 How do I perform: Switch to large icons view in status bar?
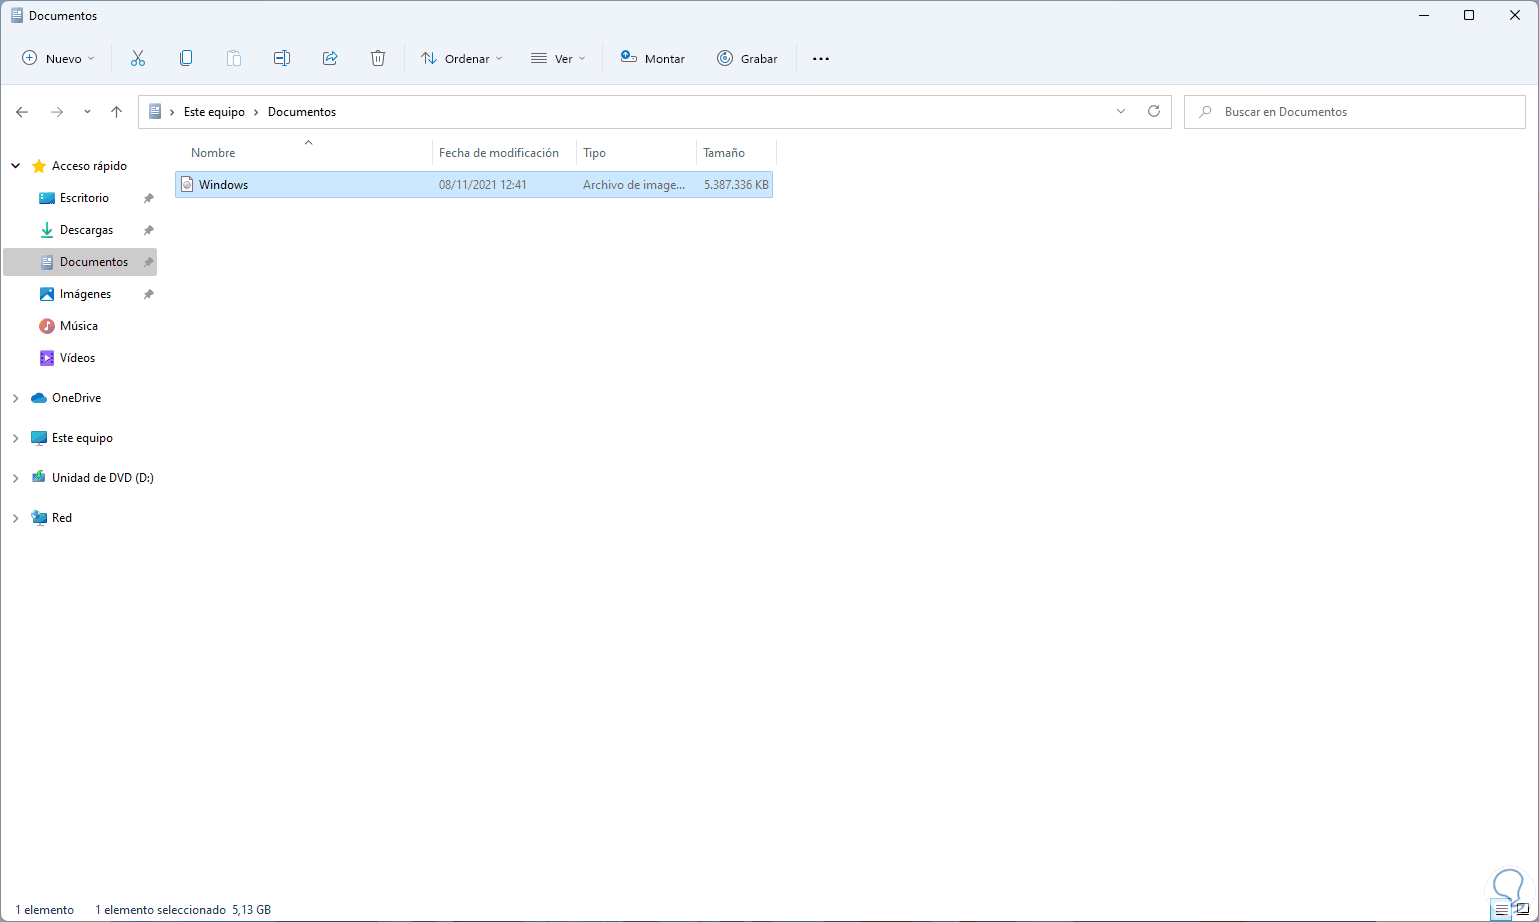[x=1523, y=910]
